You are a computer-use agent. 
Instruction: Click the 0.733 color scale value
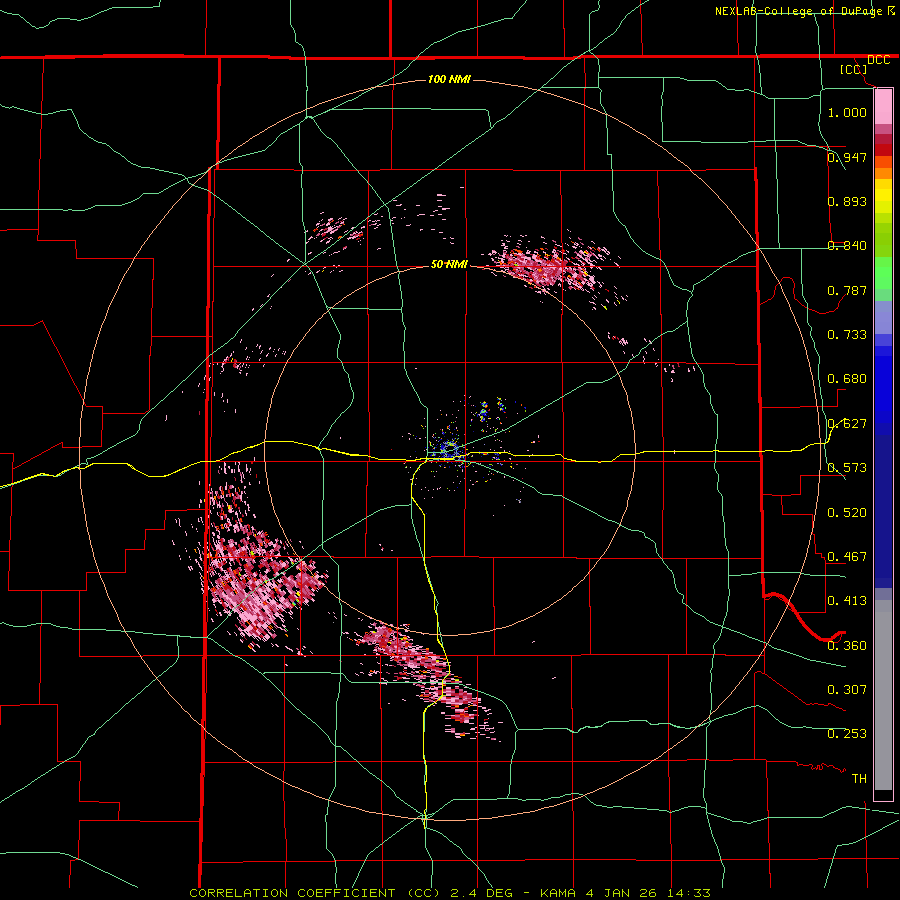[x=847, y=335]
